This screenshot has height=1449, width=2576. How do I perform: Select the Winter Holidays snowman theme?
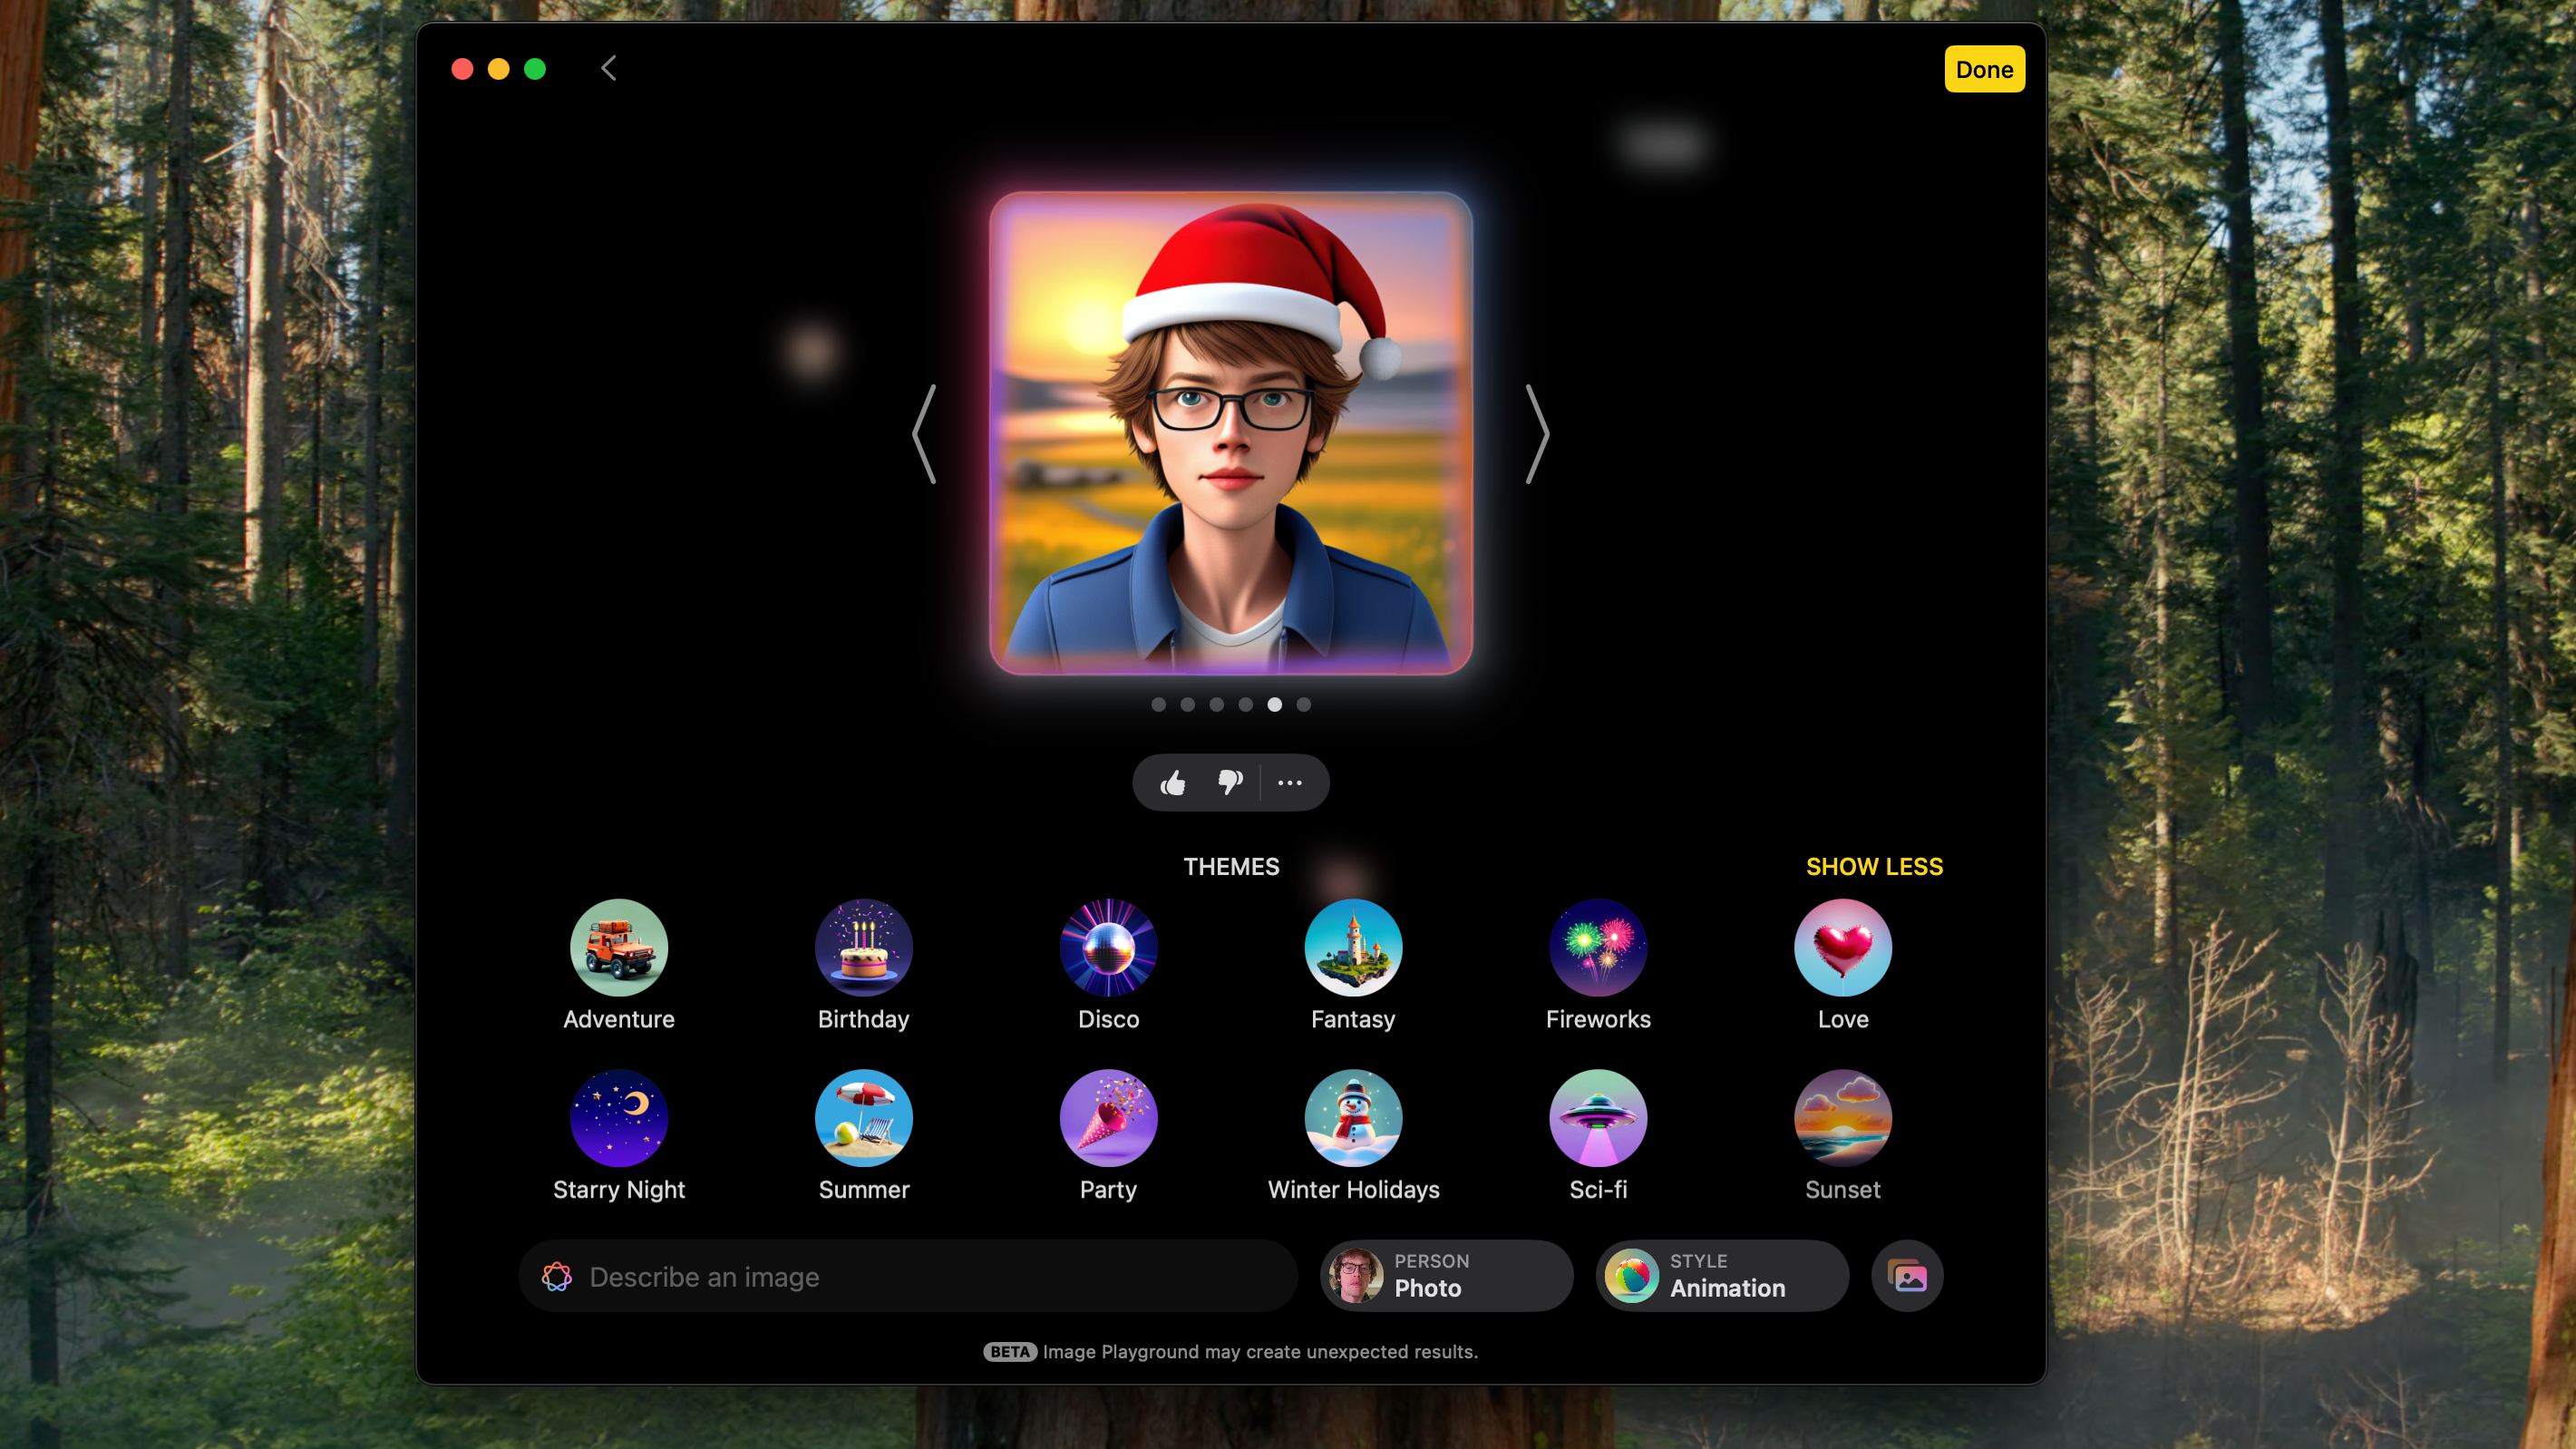(x=1353, y=1117)
